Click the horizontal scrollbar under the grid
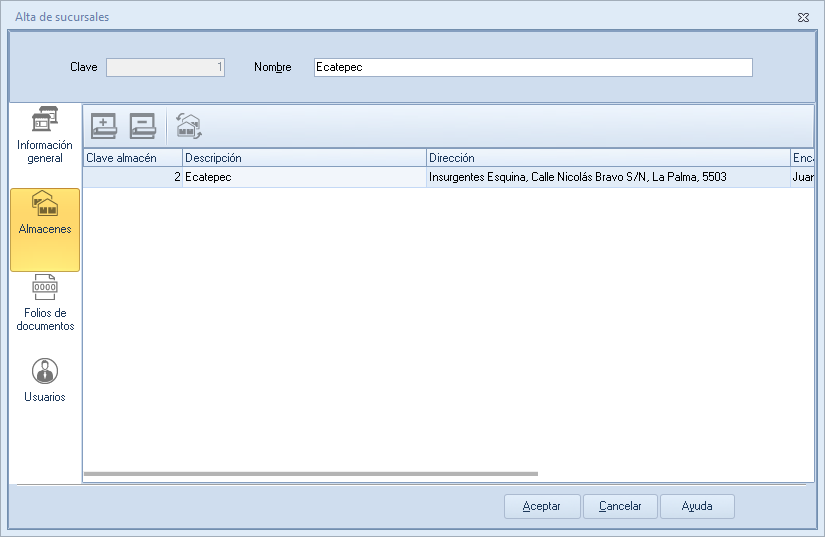 click(311, 474)
